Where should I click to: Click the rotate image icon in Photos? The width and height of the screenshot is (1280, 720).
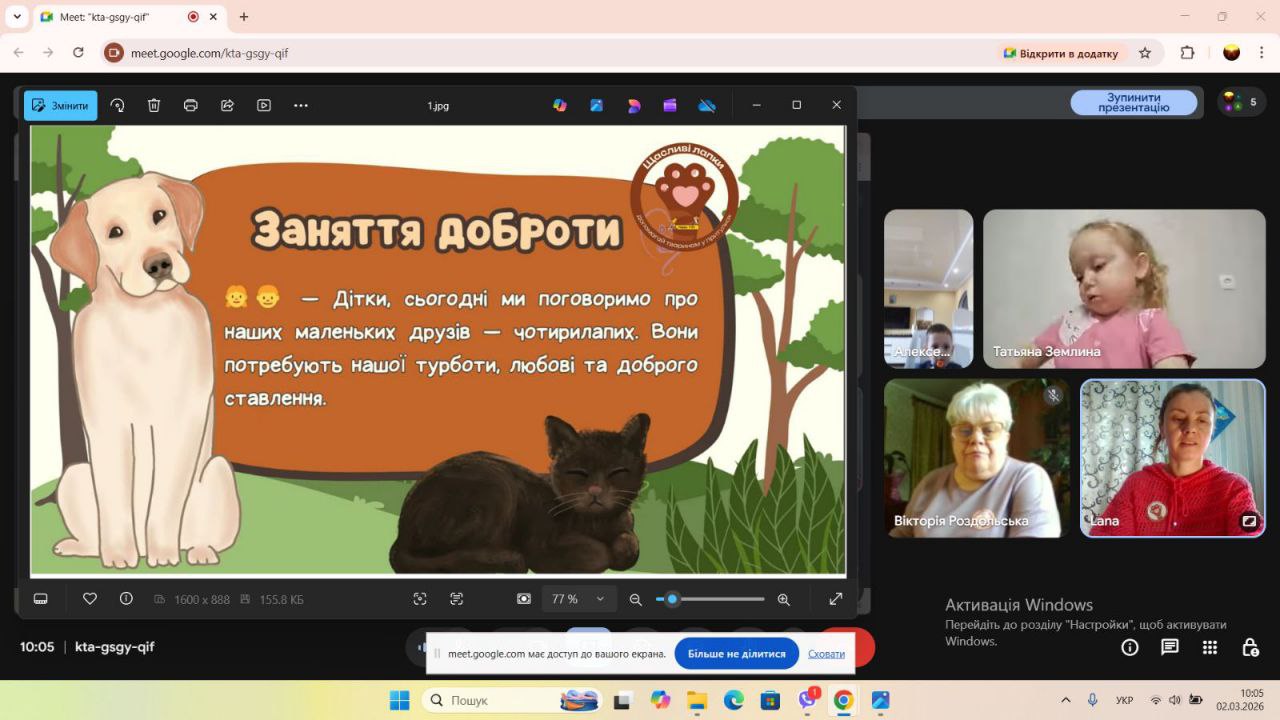coord(117,105)
